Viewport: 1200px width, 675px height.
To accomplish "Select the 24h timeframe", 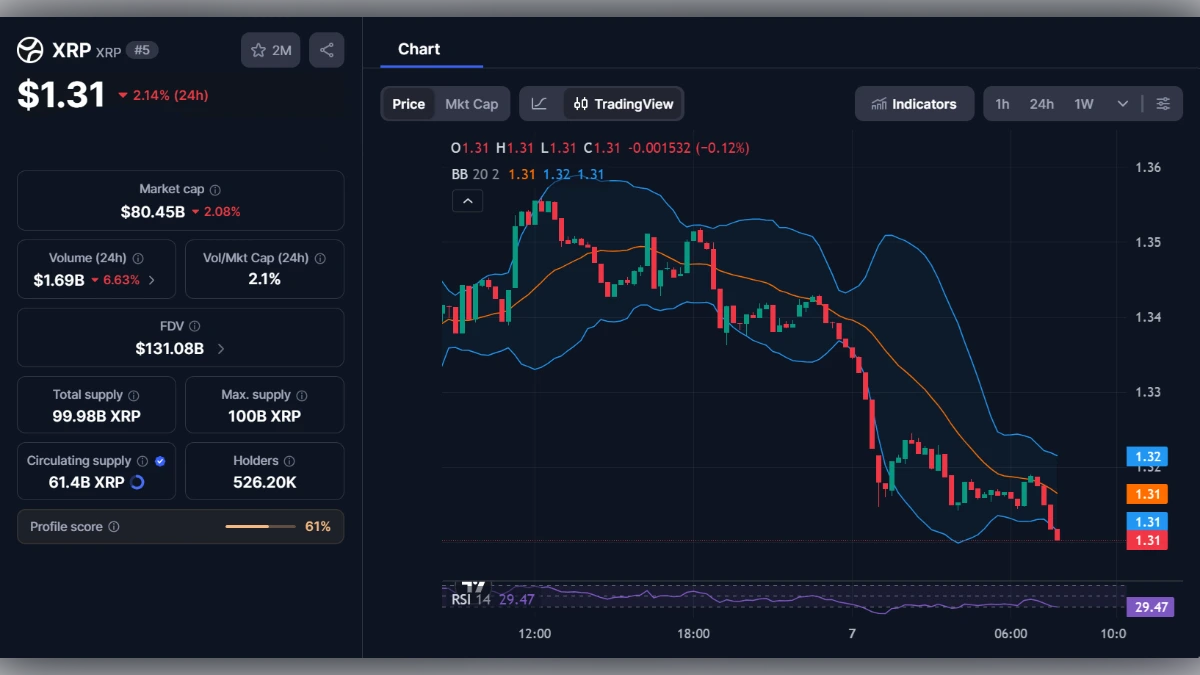I will (1041, 103).
